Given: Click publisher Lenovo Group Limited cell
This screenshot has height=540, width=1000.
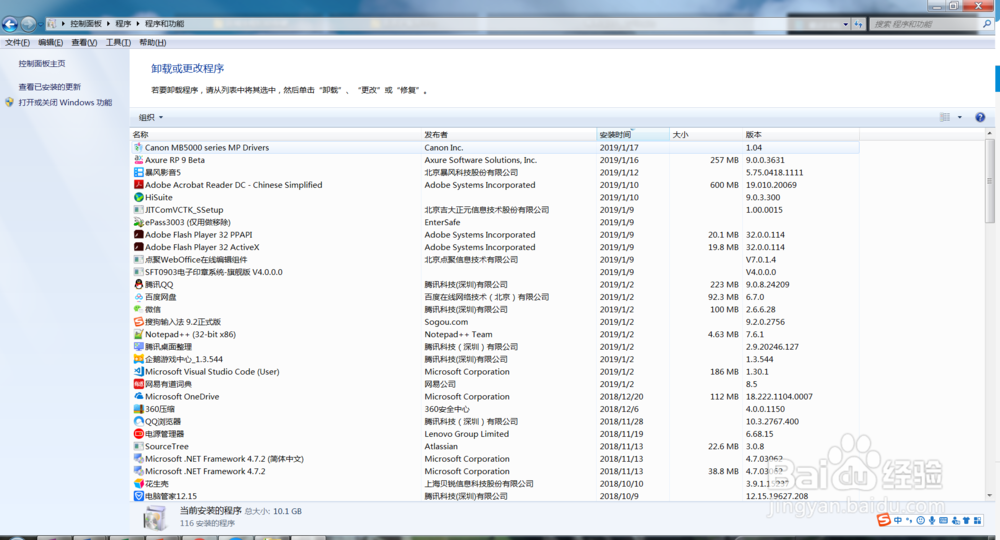Looking at the screenshot, I should click(x=467, y=434).
